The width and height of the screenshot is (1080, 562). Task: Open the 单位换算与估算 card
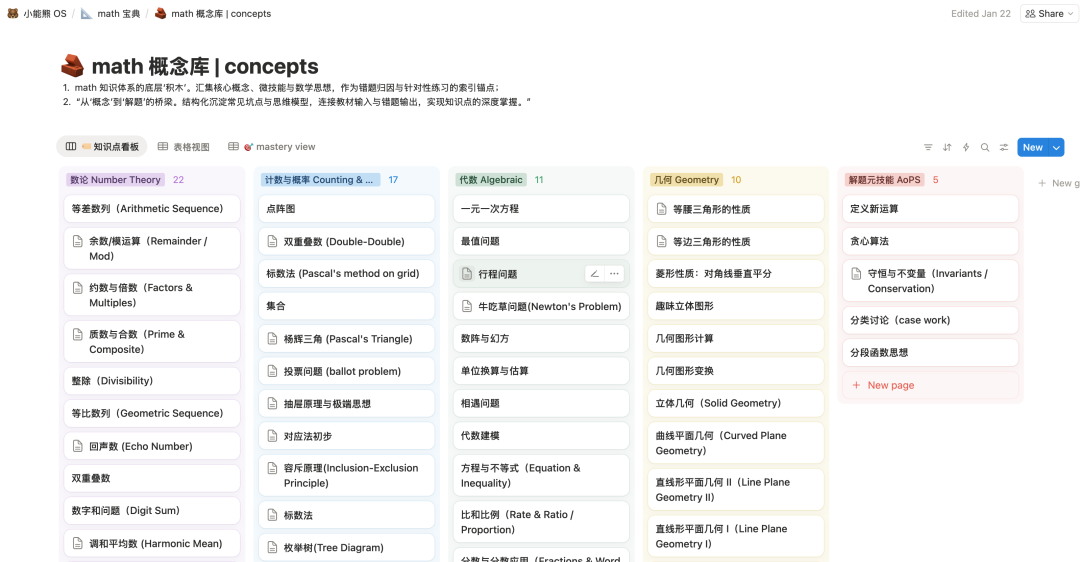tap(541, 371)
